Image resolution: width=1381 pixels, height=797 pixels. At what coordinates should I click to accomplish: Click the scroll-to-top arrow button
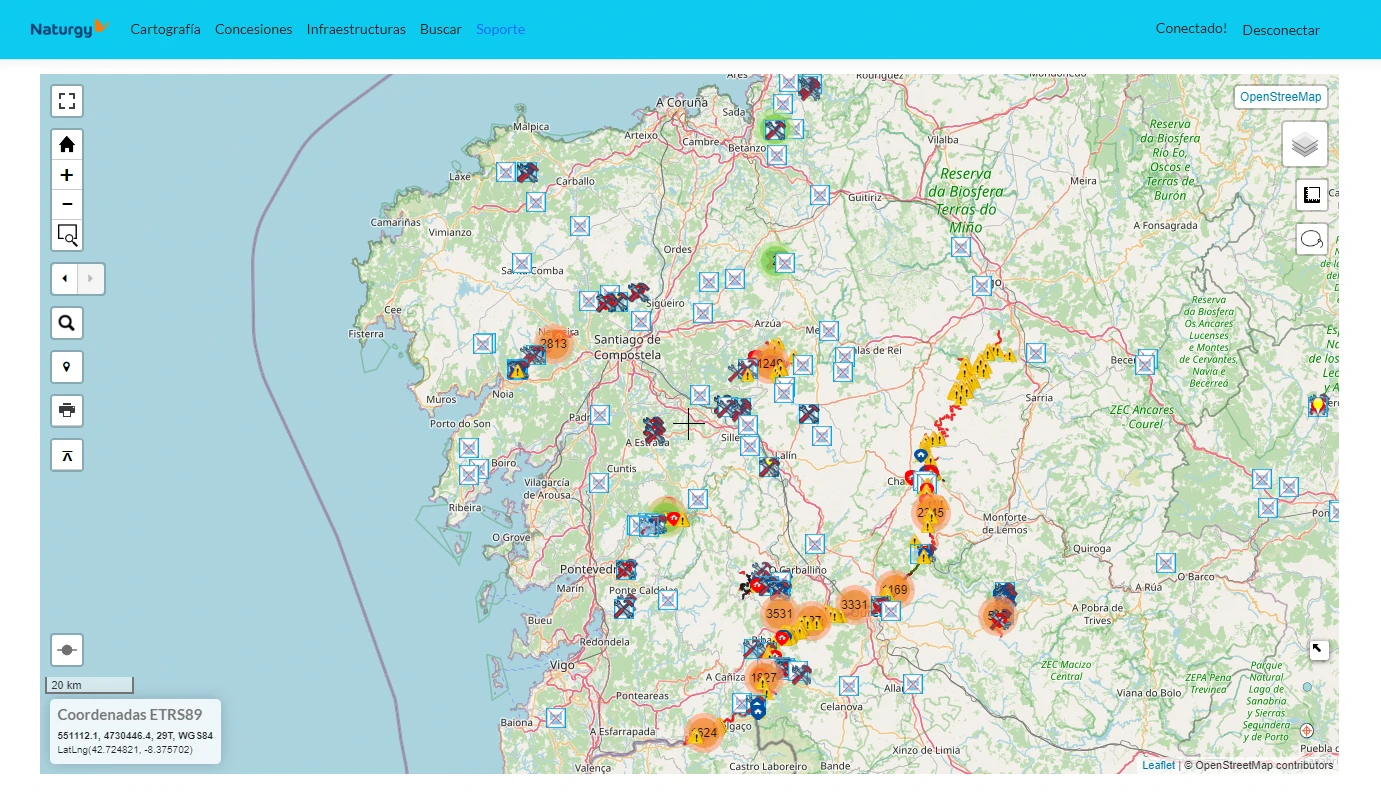[x=67, y=455]
